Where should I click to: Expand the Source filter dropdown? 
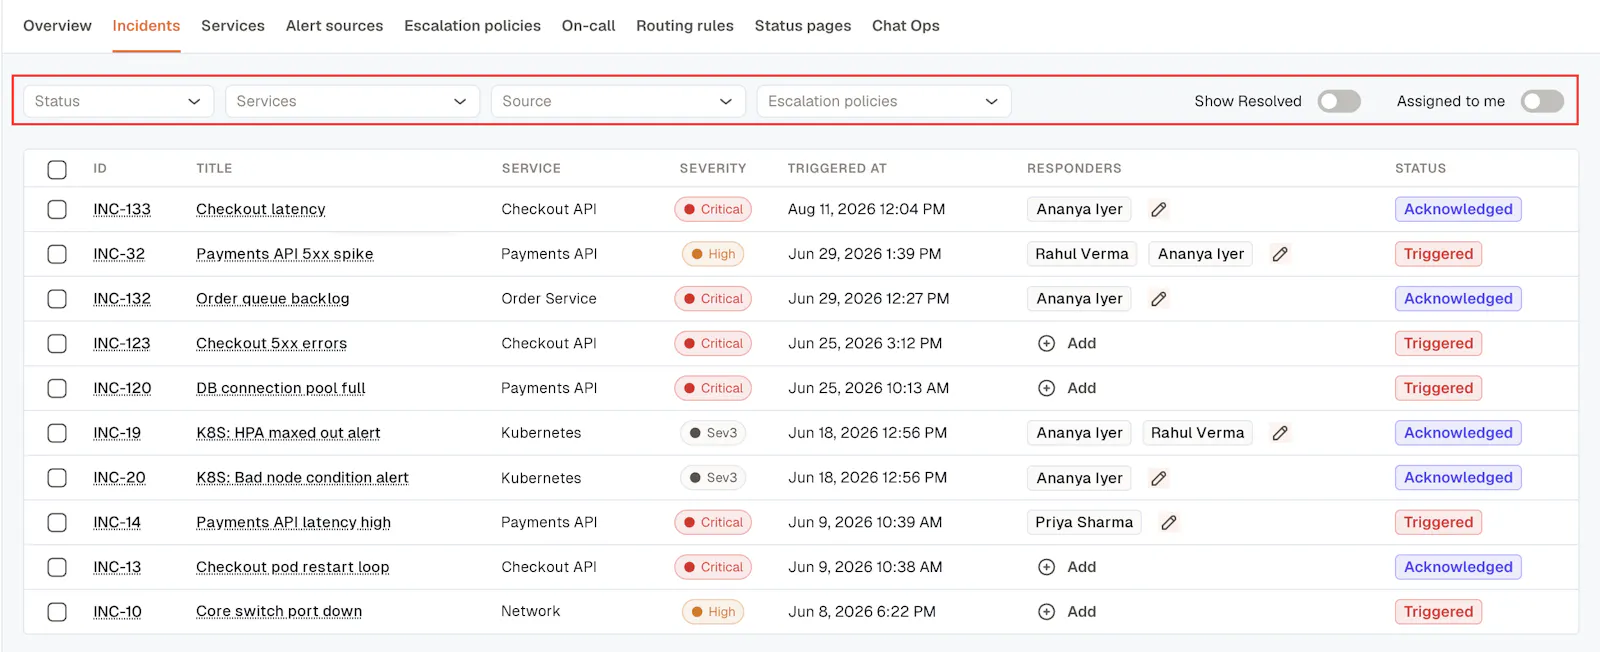pyautogui.click(x=618, y=101)
